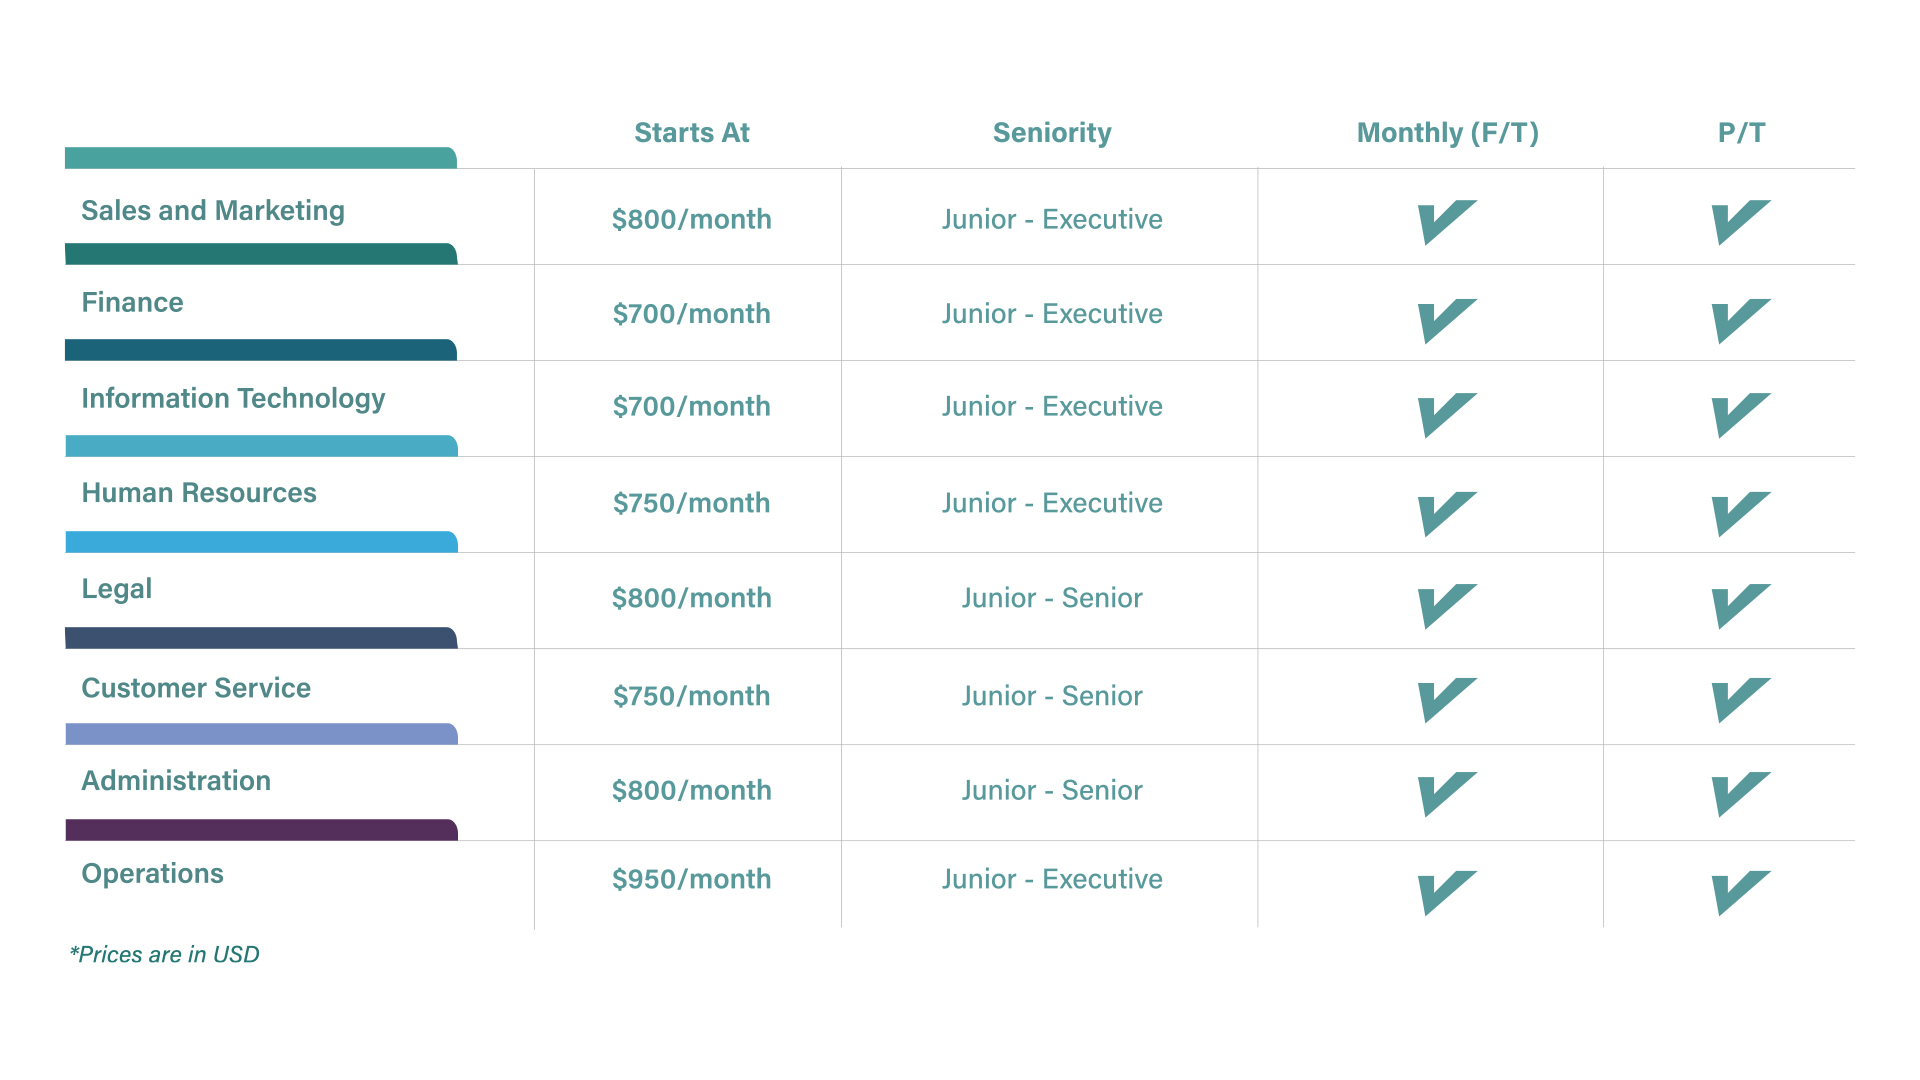Click the Prices are in USD footnote
This screenshot has height=1080, width=1920.
[x=165, y=955]
